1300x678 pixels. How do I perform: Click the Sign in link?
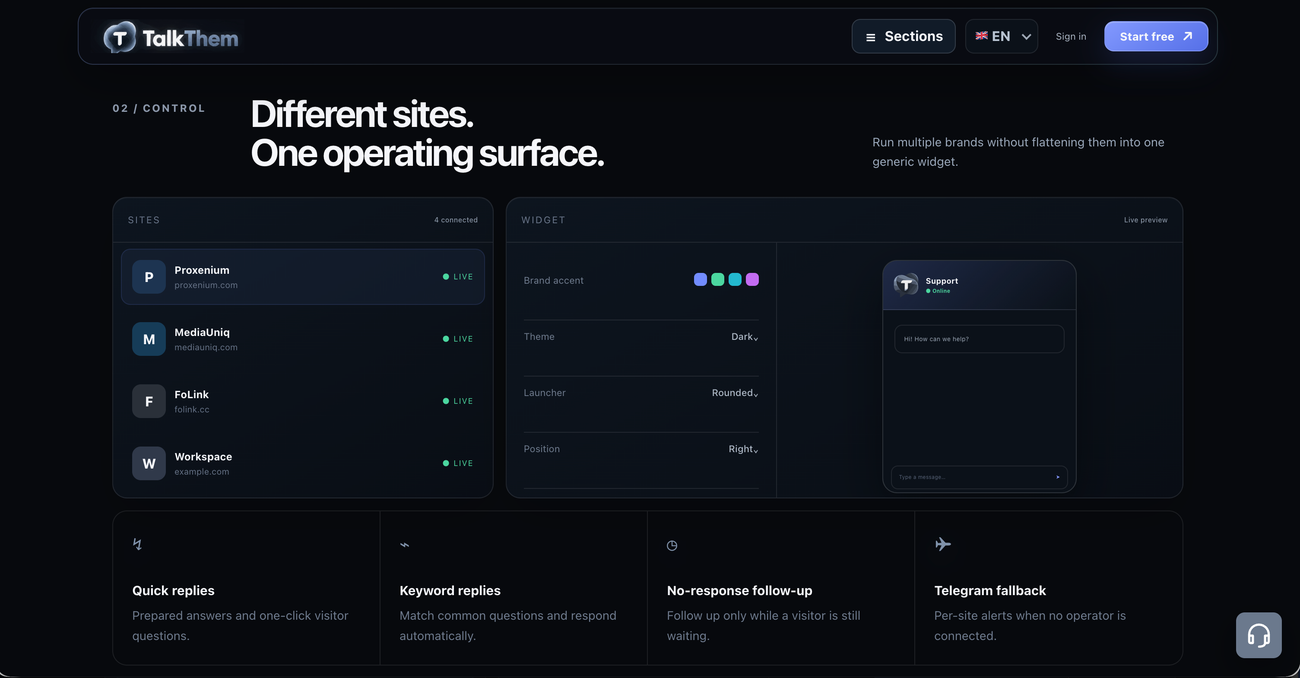1070,37
